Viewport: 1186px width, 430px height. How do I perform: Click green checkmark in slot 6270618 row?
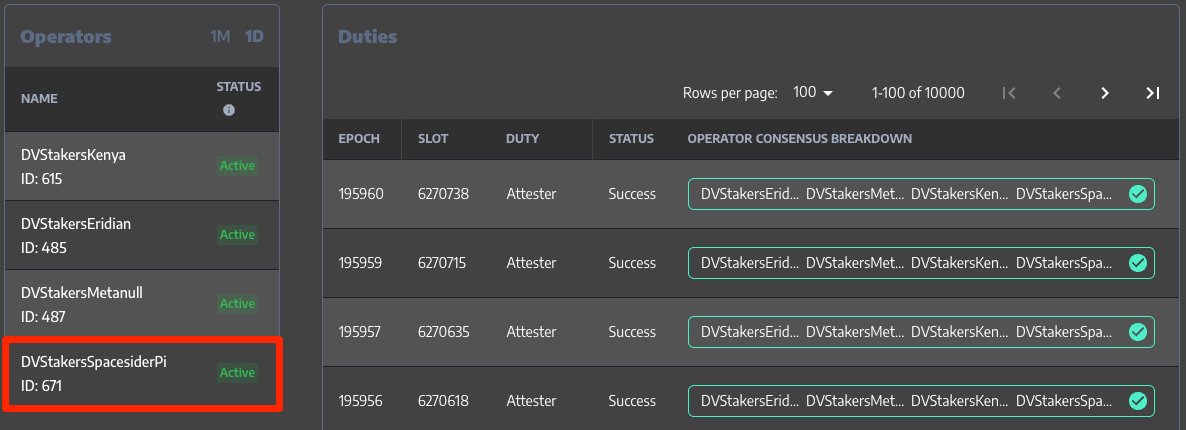click(x=1138, y=400)
